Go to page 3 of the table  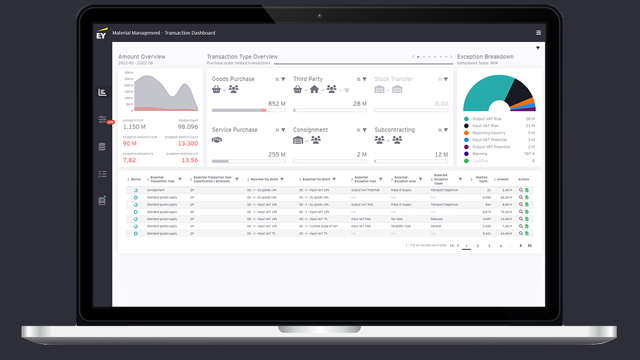pos(489,246)
